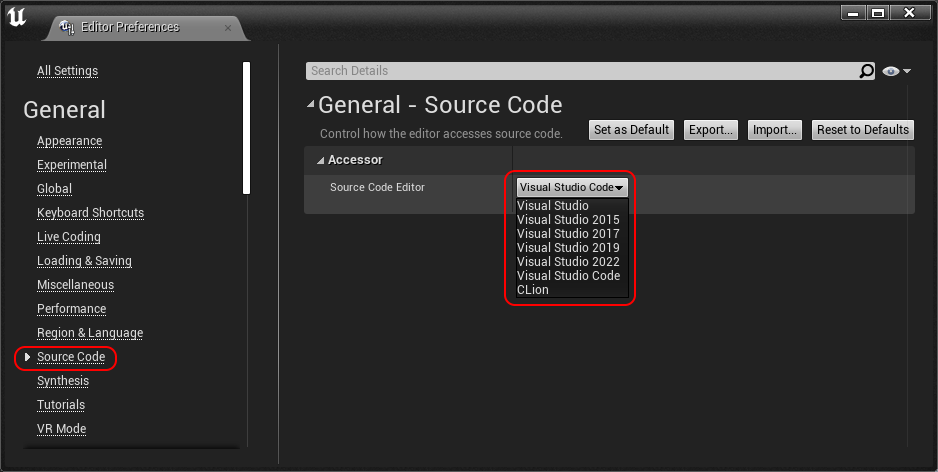This screenshot has width=938, height=472.
Task: Pick Visual Studio 2019 option
Action: pyautogui.click(x=568, y=248)
